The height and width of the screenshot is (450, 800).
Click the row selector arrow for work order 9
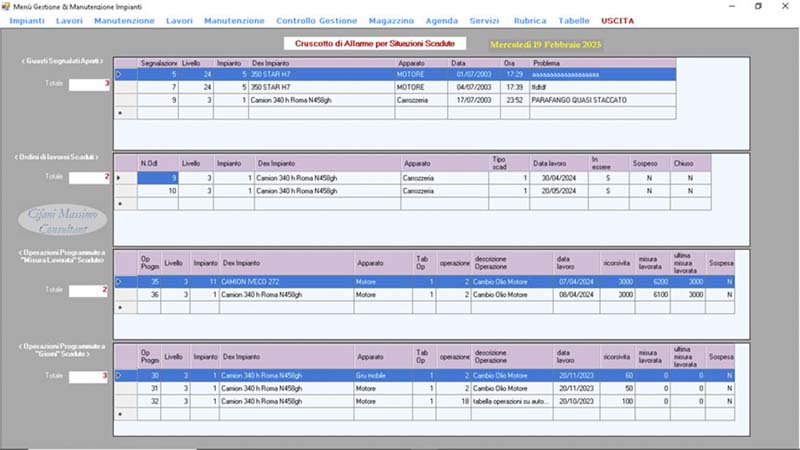click(x=120, y=178)
